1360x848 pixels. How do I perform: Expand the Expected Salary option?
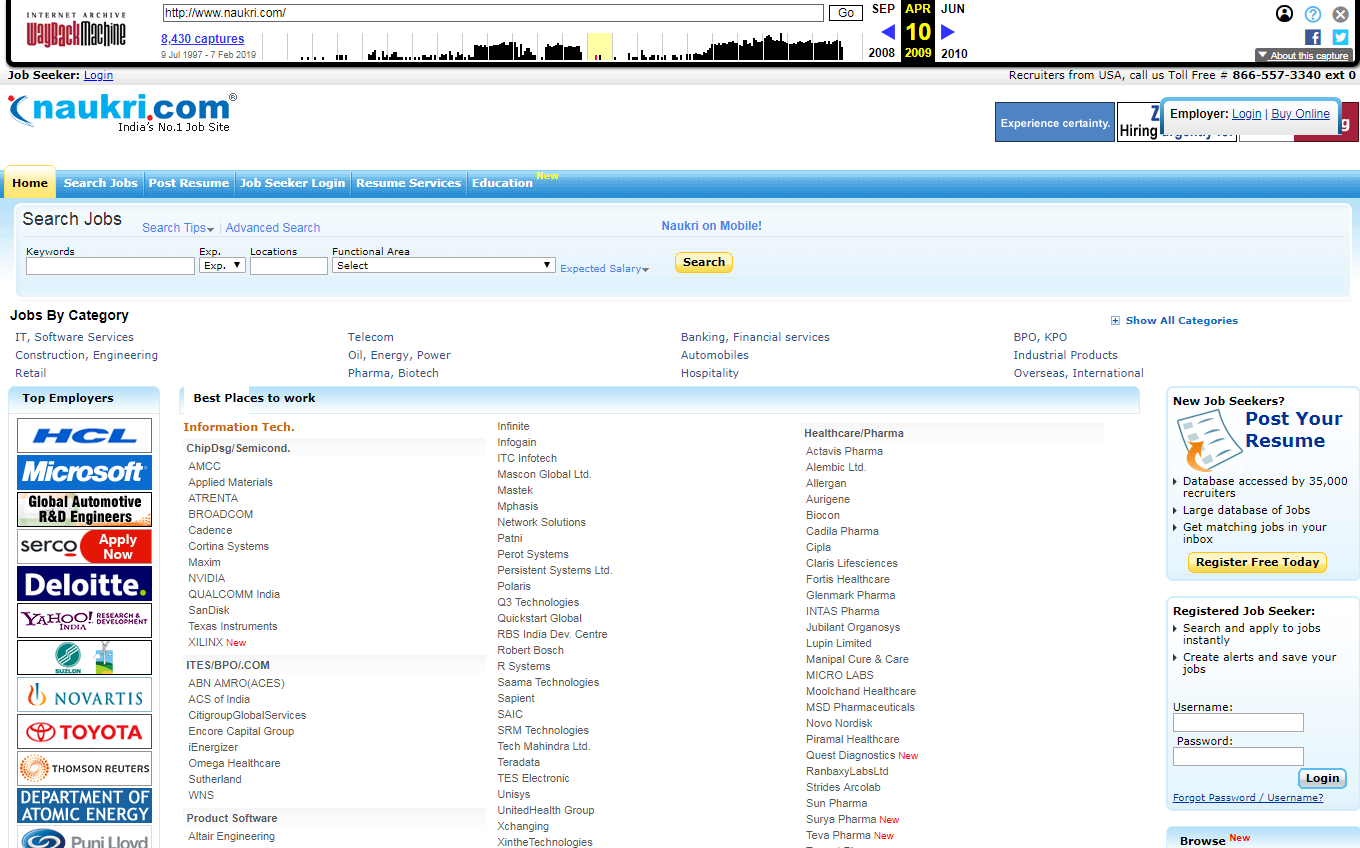pyautogui.click(x=604, y=269)
